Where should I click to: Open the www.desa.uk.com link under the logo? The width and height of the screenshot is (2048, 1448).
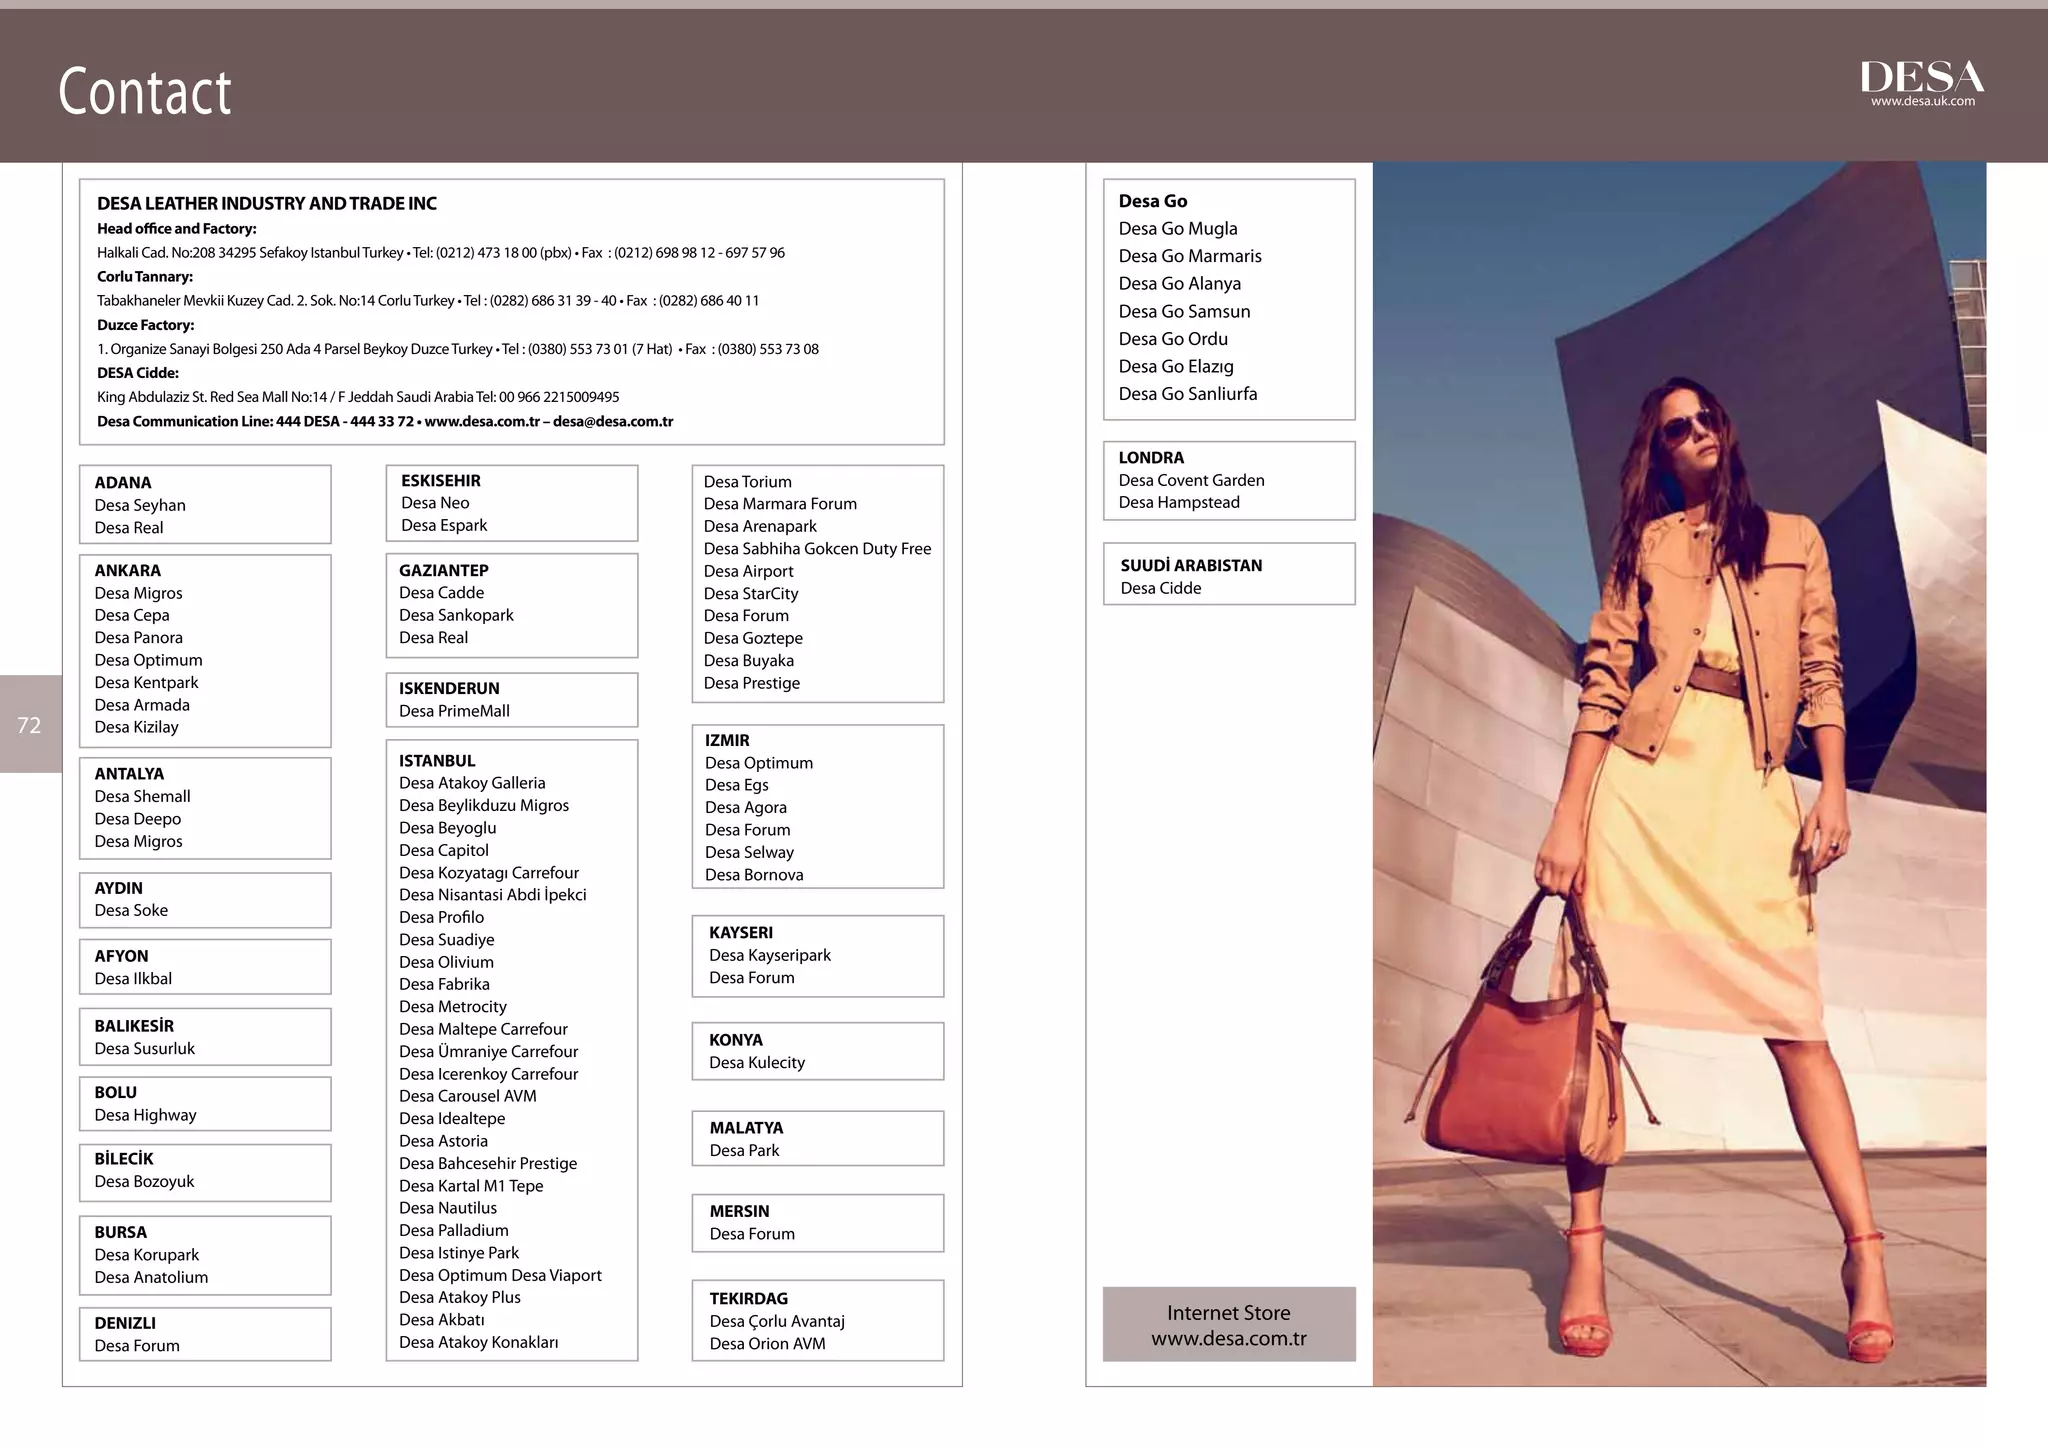pyautogui.click(x=1923, y=101)
